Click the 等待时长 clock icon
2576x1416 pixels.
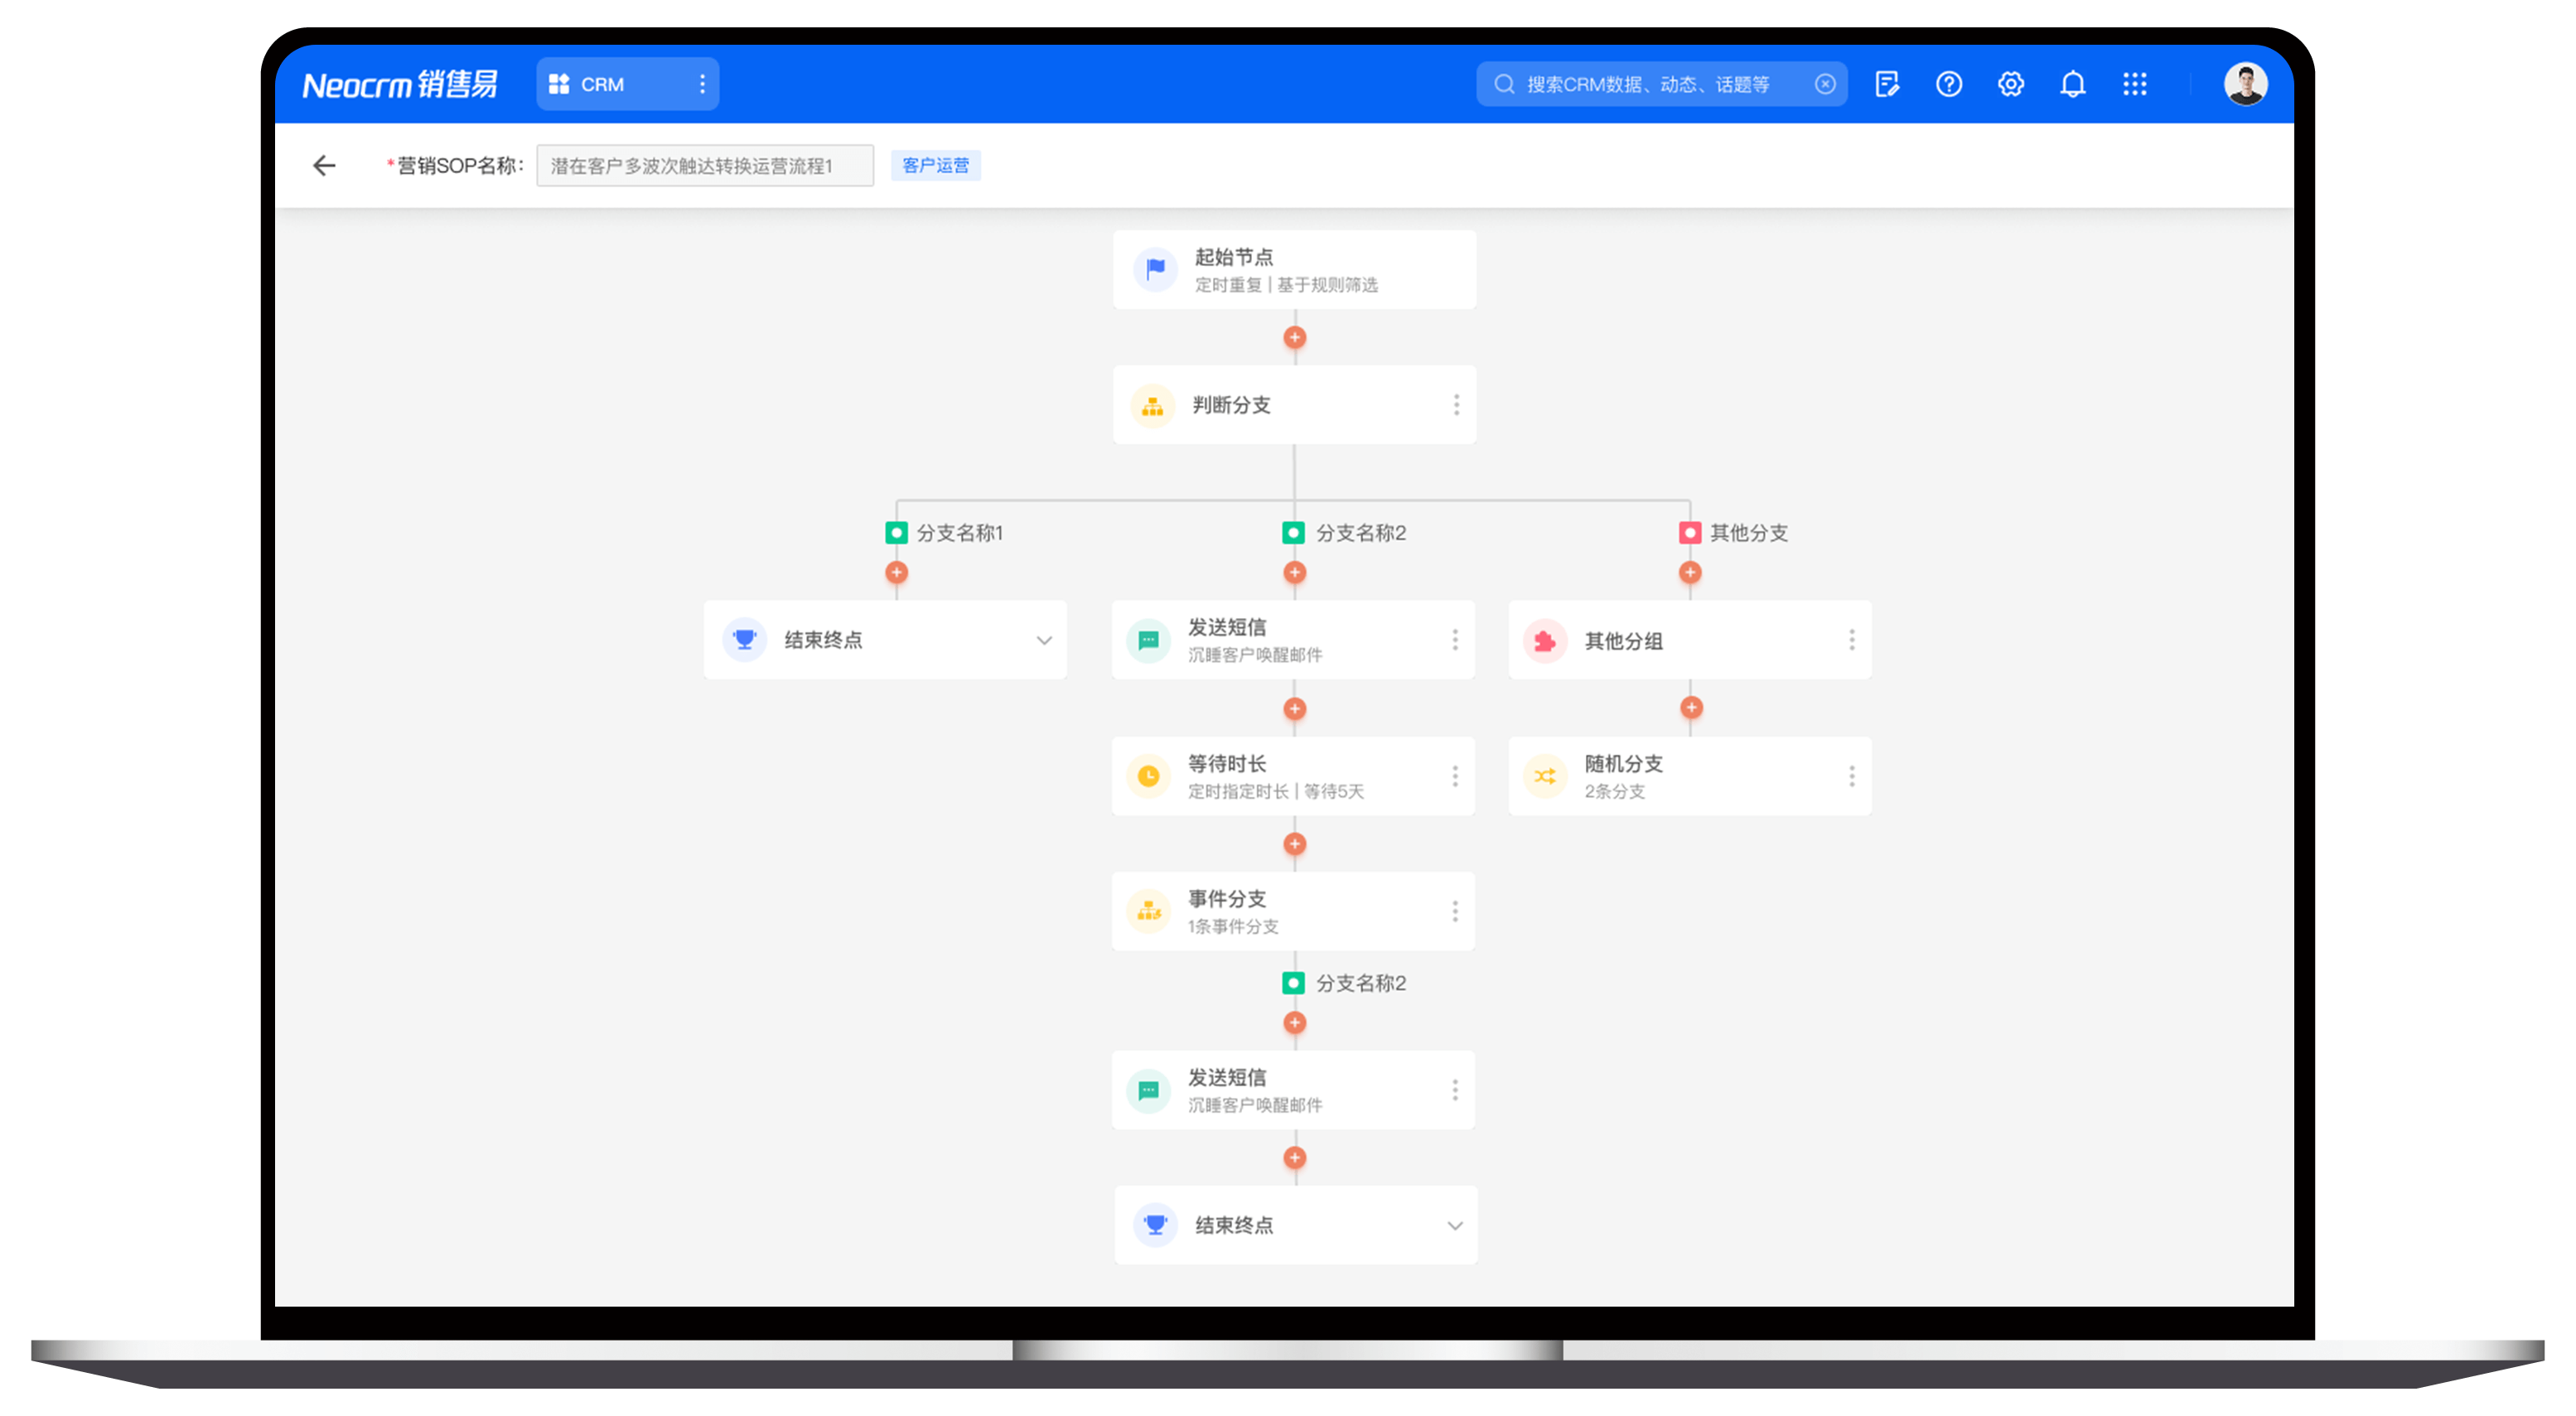(x=1148, y=776)
